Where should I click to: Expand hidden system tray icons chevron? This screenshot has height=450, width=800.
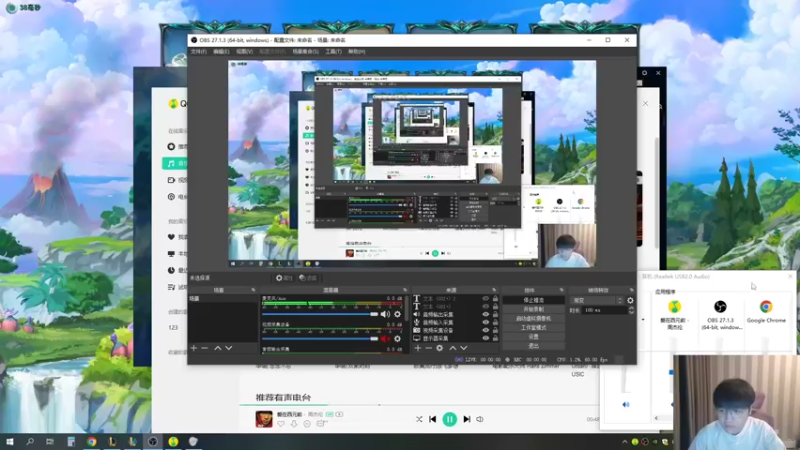point(624,442)
